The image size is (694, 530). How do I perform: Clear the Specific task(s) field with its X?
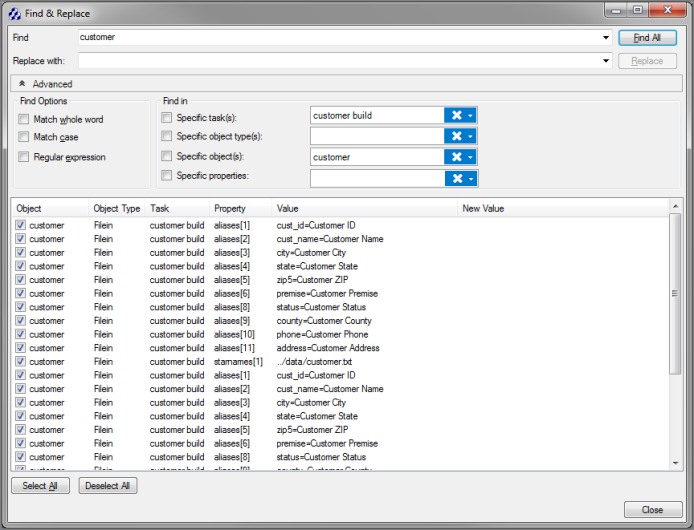(456, 116)
